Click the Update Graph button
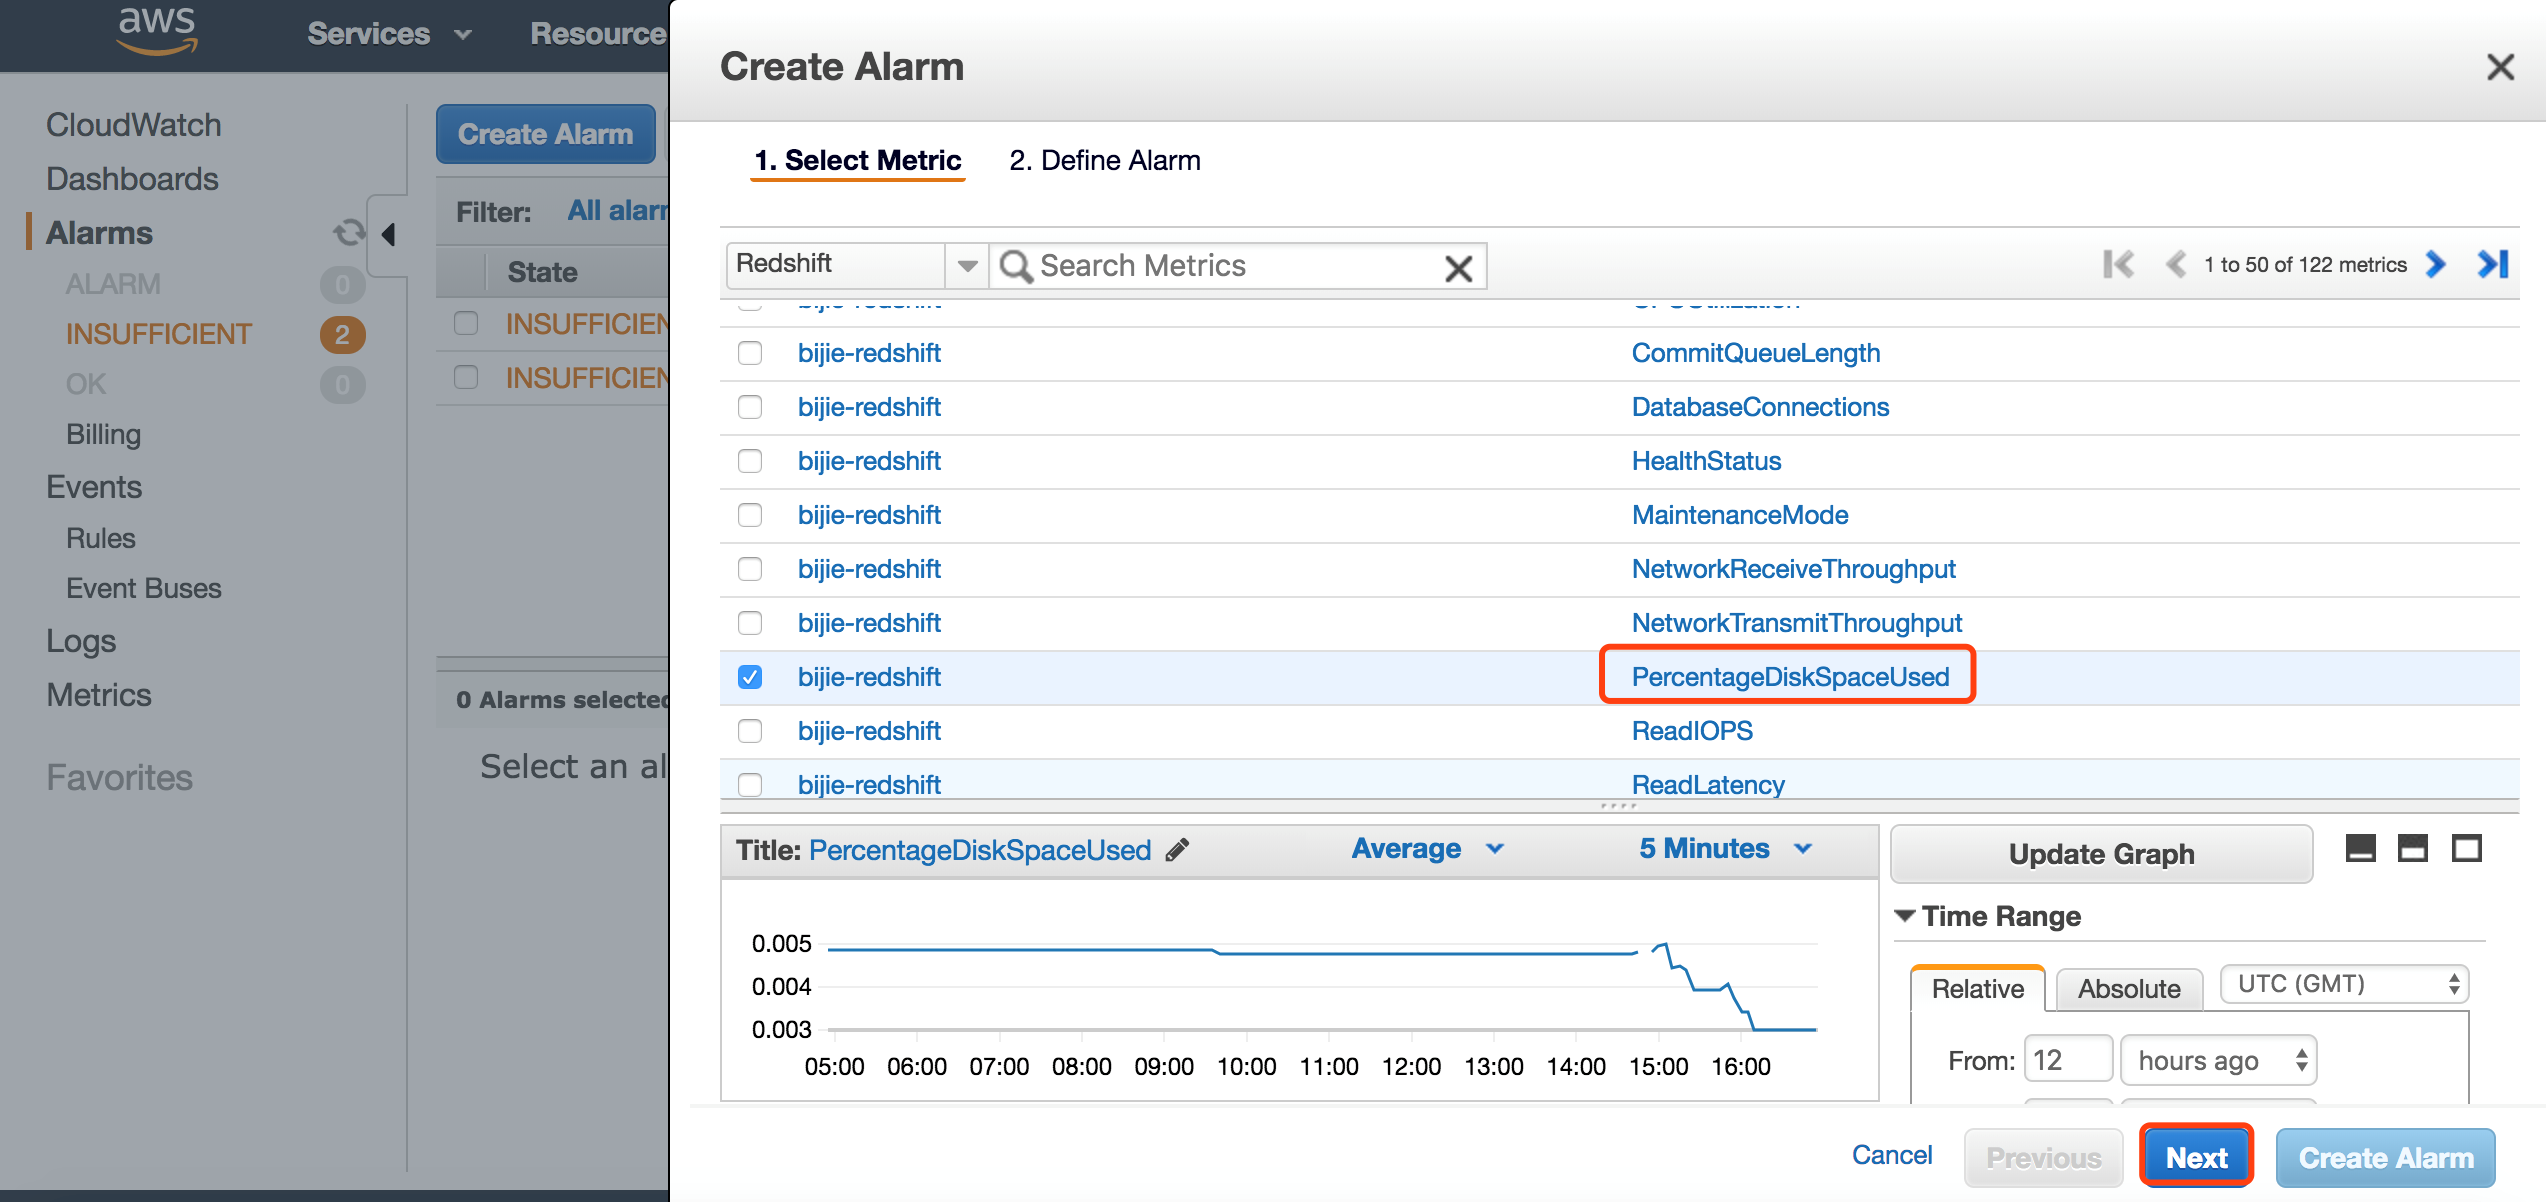 (x=2101, y=854)
